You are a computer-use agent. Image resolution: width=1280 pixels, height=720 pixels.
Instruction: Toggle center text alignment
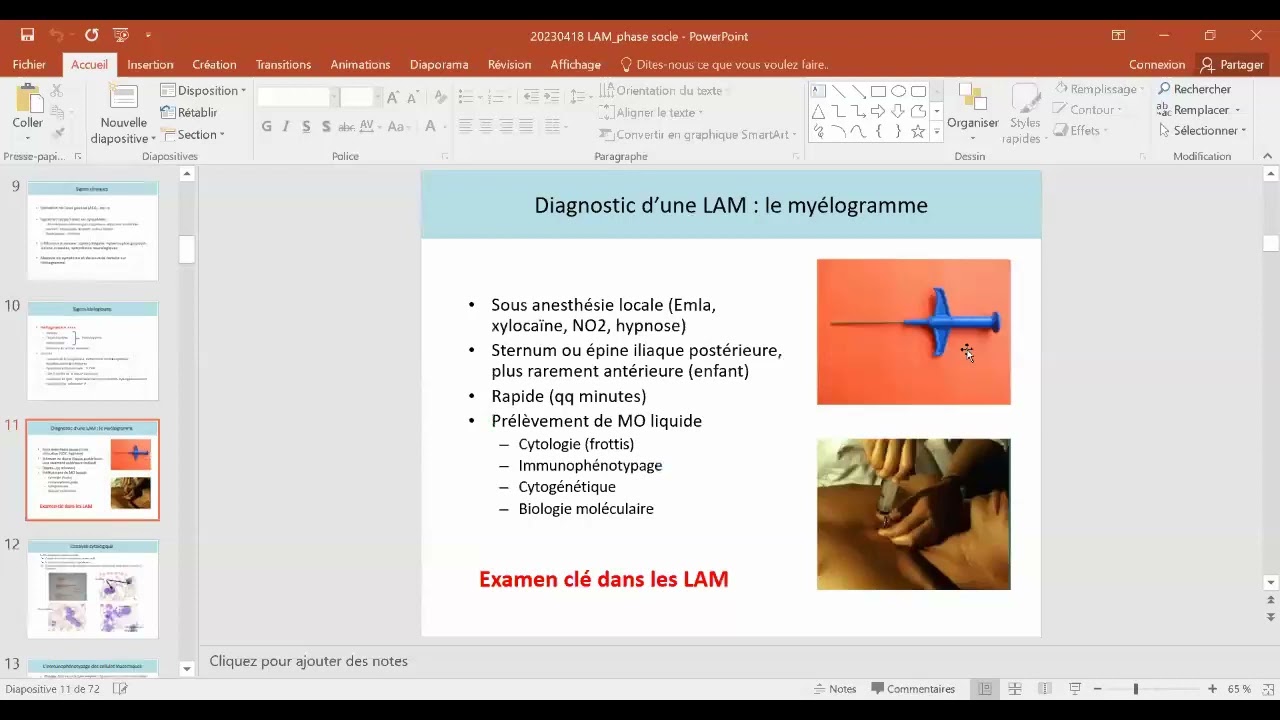(x=486, y=126)
